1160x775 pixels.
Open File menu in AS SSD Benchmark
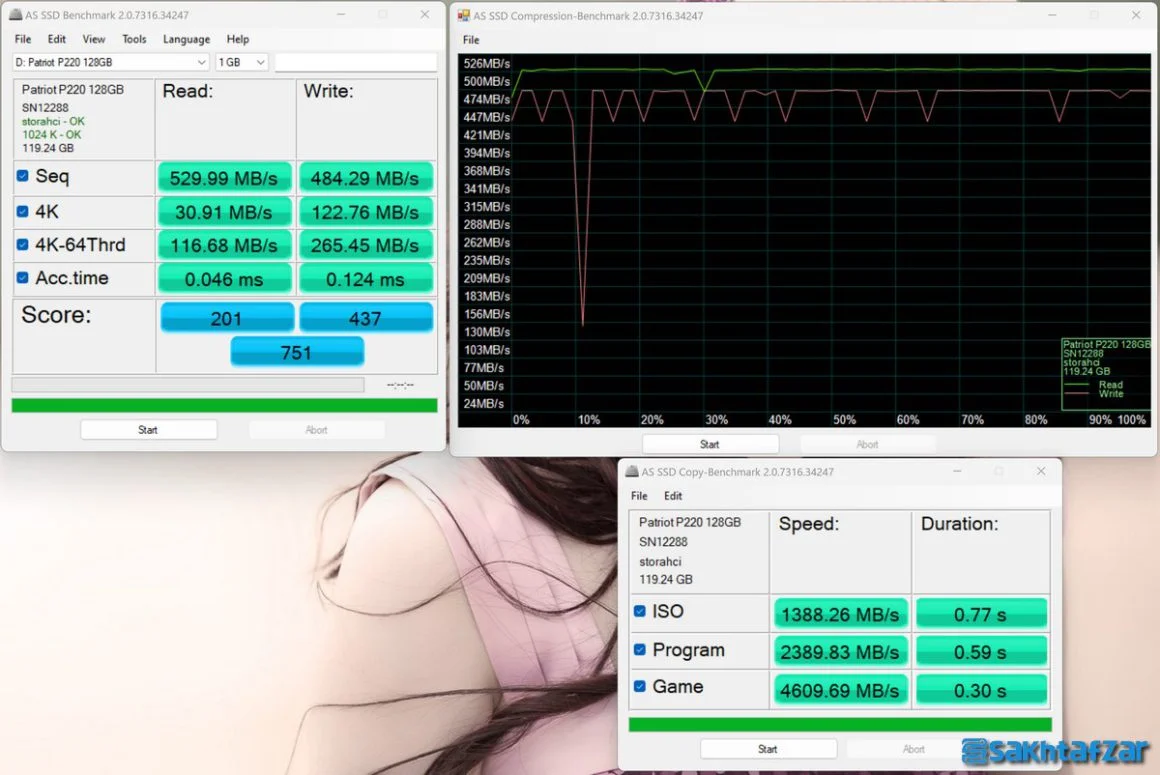pos(23,39)
